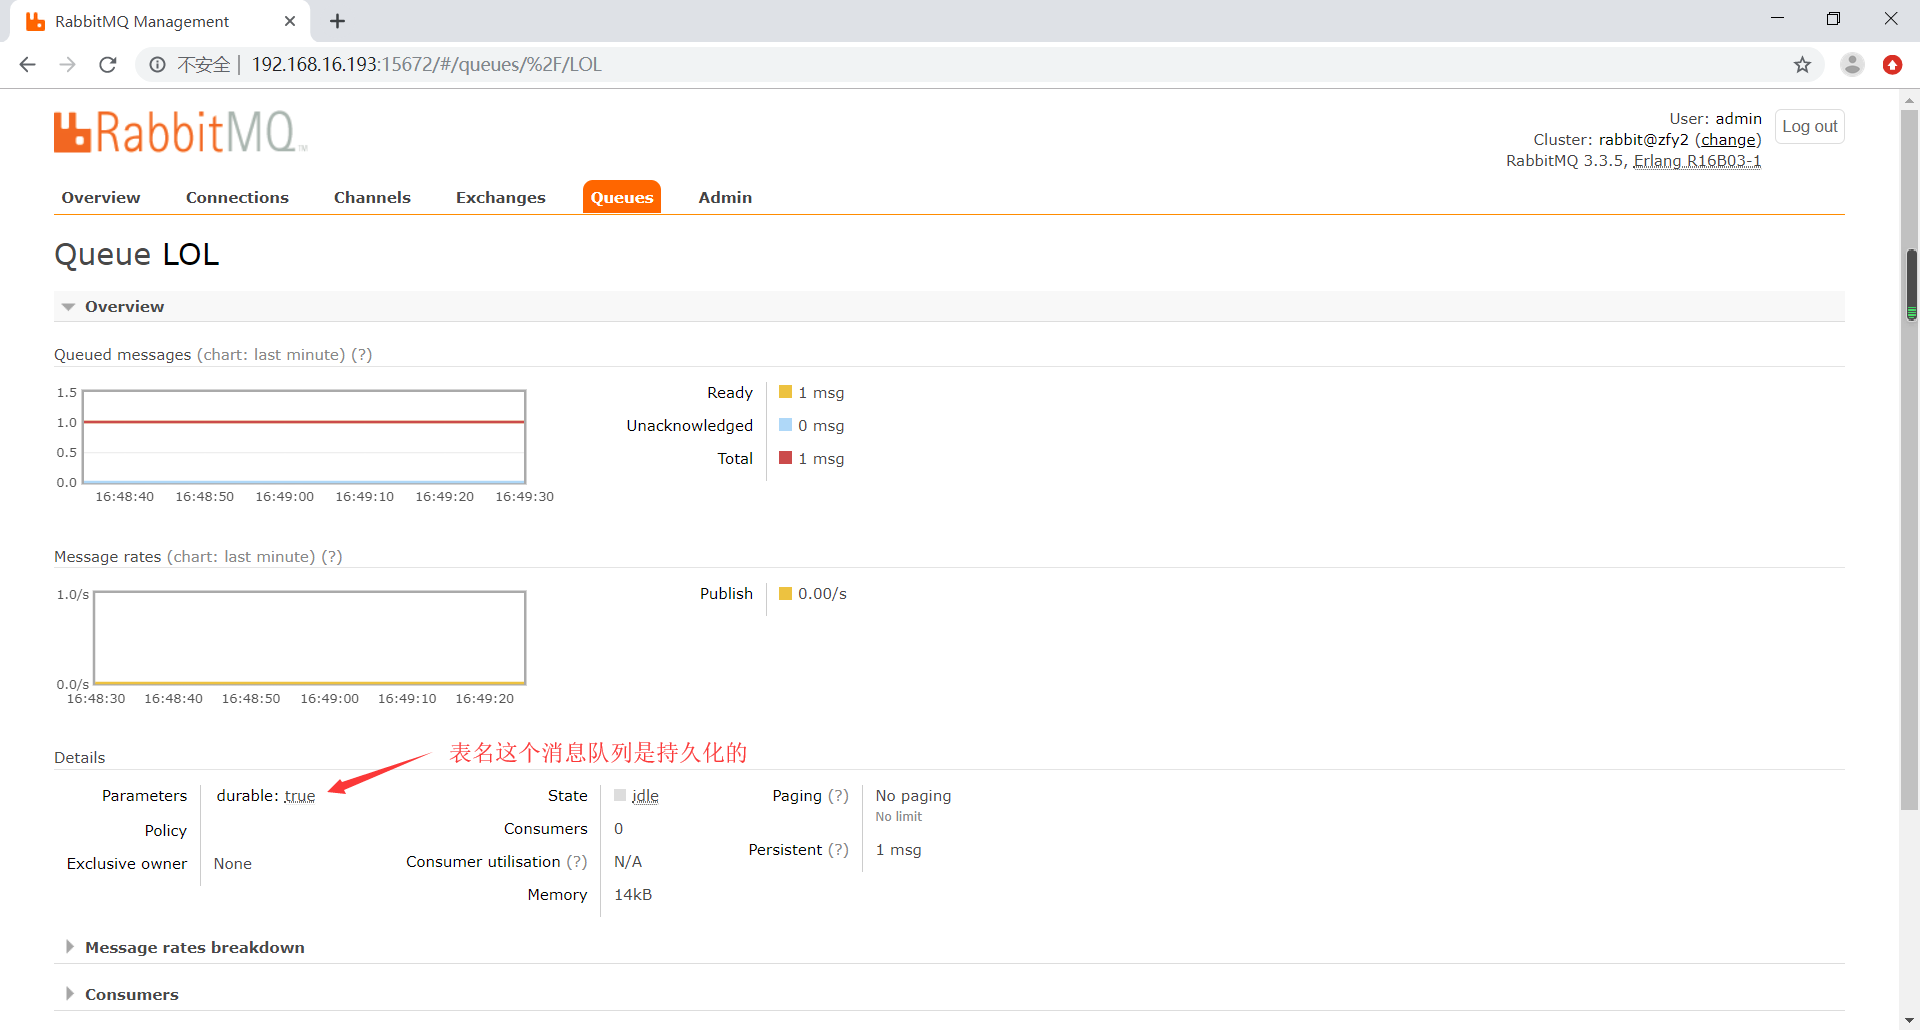The height and width of the screenshot is (1030, 1920).
Task: Expand Message rates breakdown section
Action: point(184,947)
